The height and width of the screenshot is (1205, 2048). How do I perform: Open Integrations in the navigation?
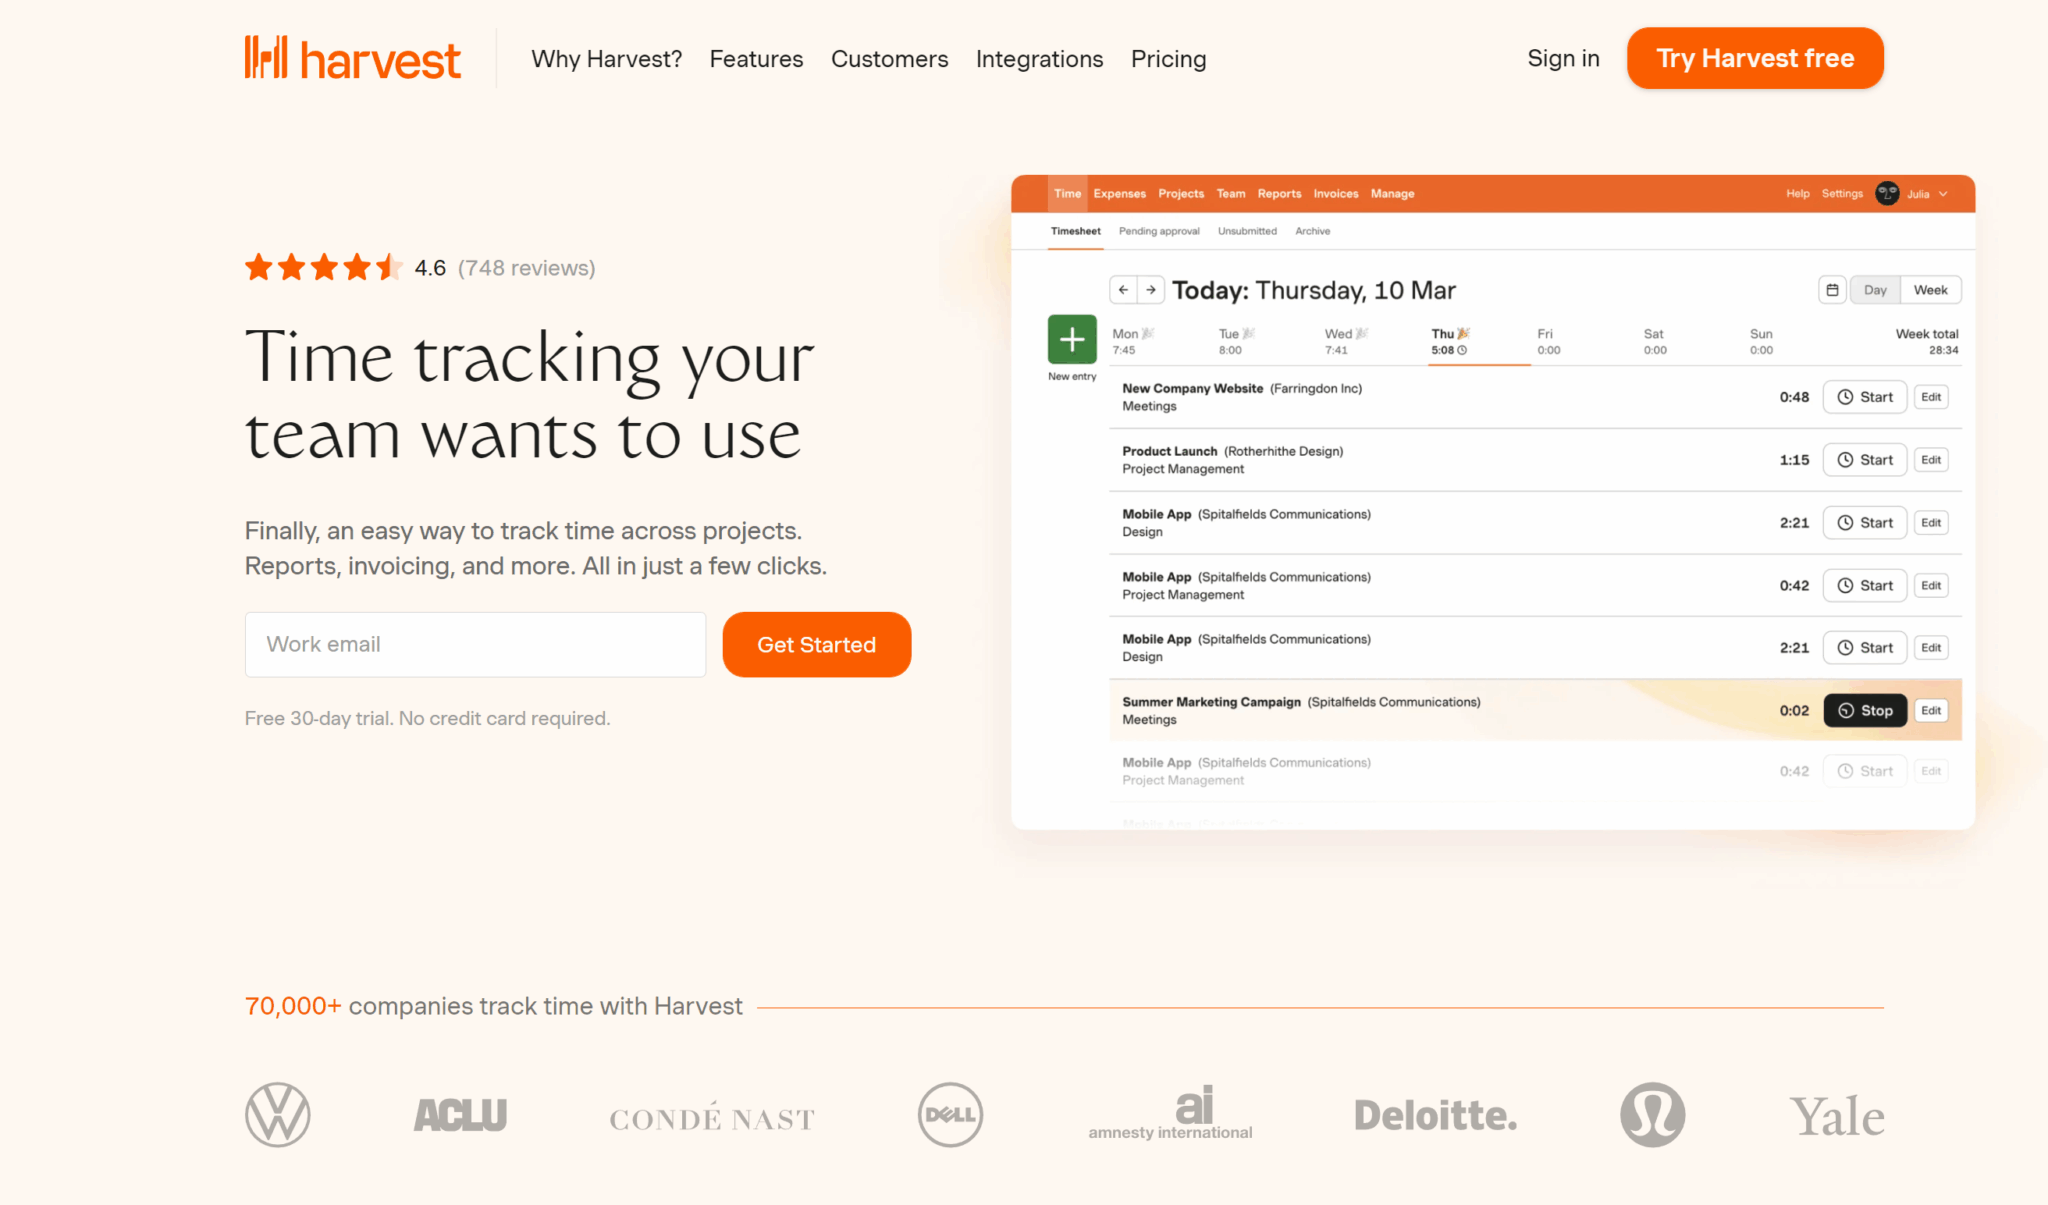click(1039, 59)
